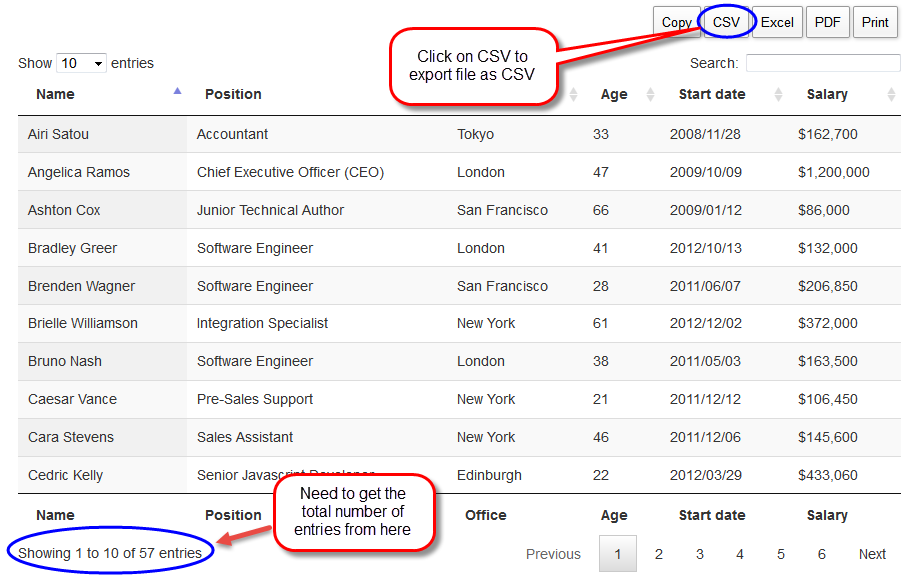Jump to page 6
This screenshot has width=921, height=580.
(x=821, y=554)
